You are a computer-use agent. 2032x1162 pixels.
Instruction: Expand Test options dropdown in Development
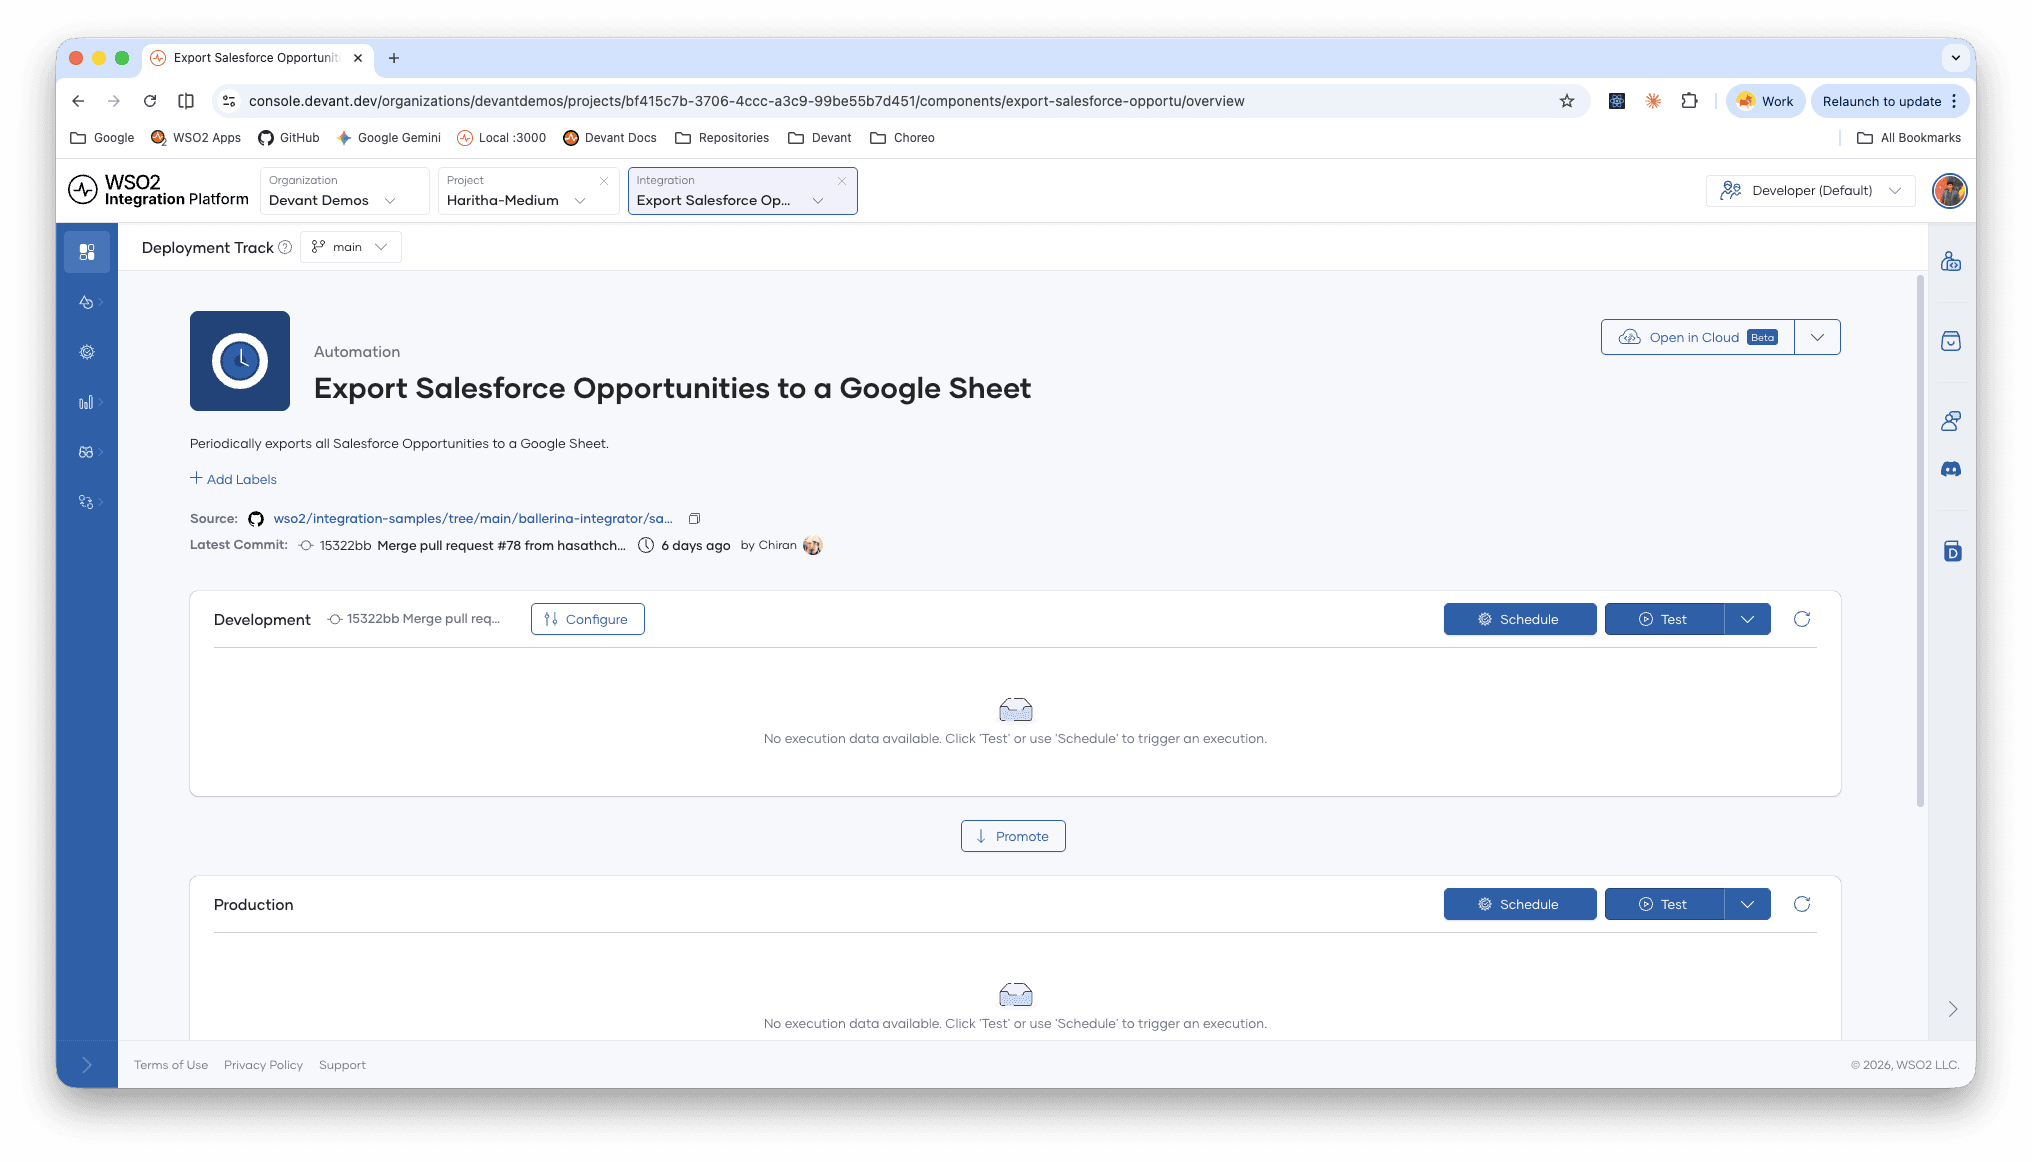(x=1748, y=619)
